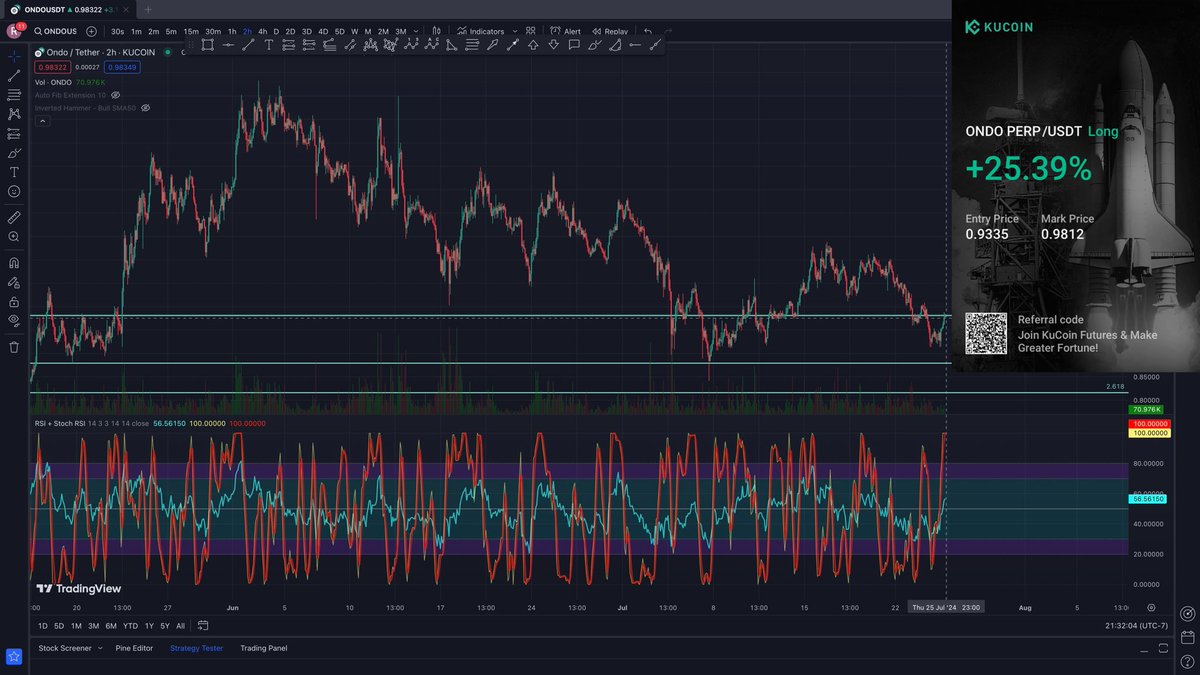Click the Alert button

[564, 31]
